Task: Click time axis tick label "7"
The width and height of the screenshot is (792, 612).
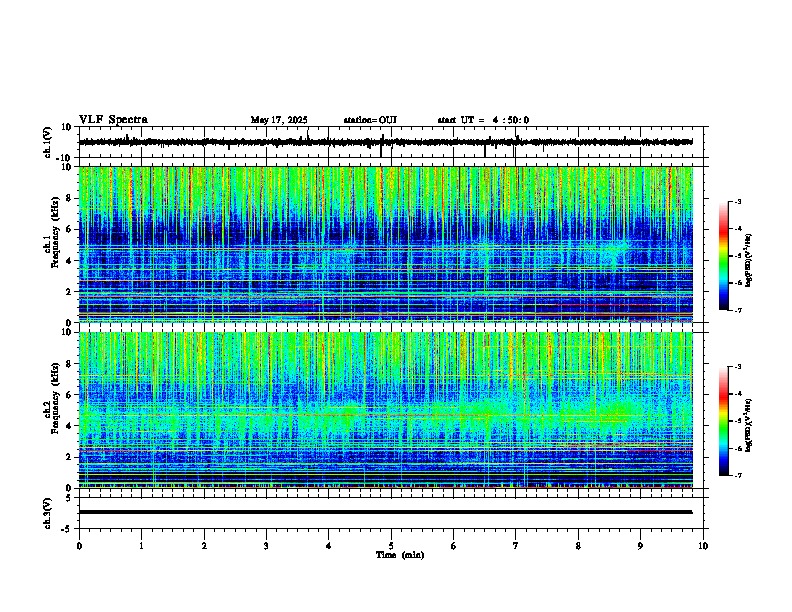Action: (x=516, y=546)
